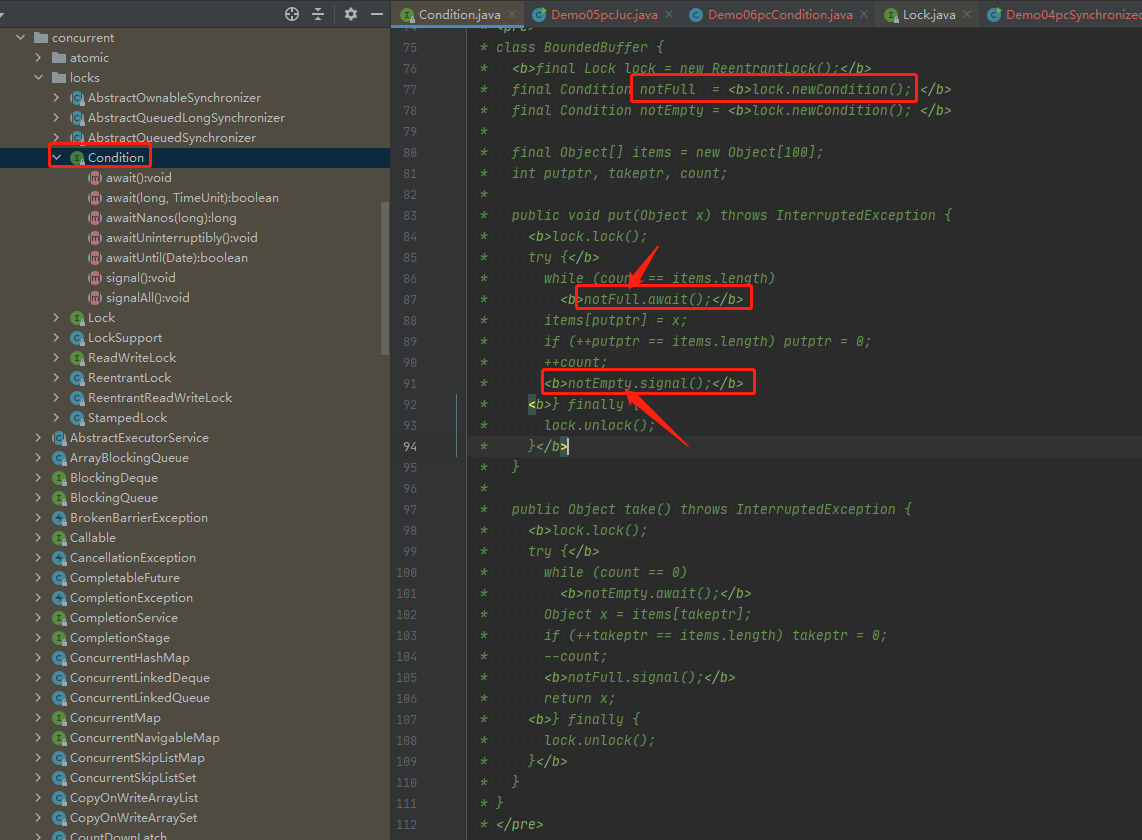Click the CompletionException class icon

[59, 598]
